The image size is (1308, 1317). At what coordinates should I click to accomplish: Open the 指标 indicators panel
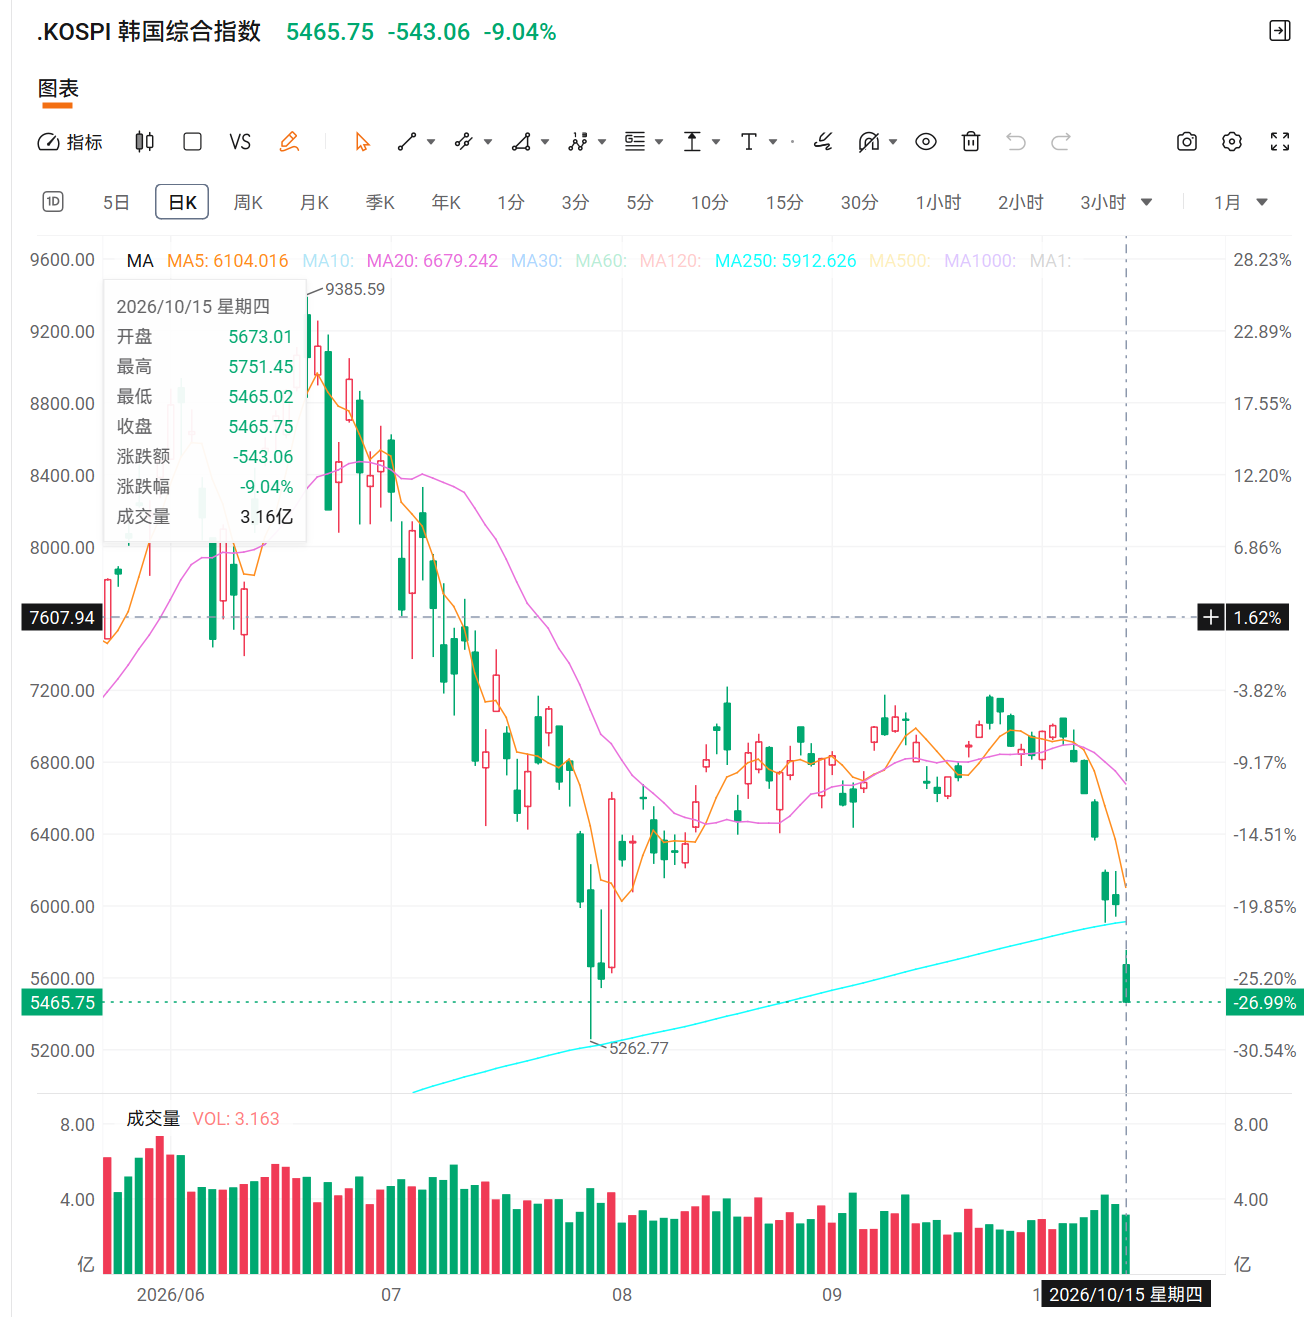click(70, 142)
